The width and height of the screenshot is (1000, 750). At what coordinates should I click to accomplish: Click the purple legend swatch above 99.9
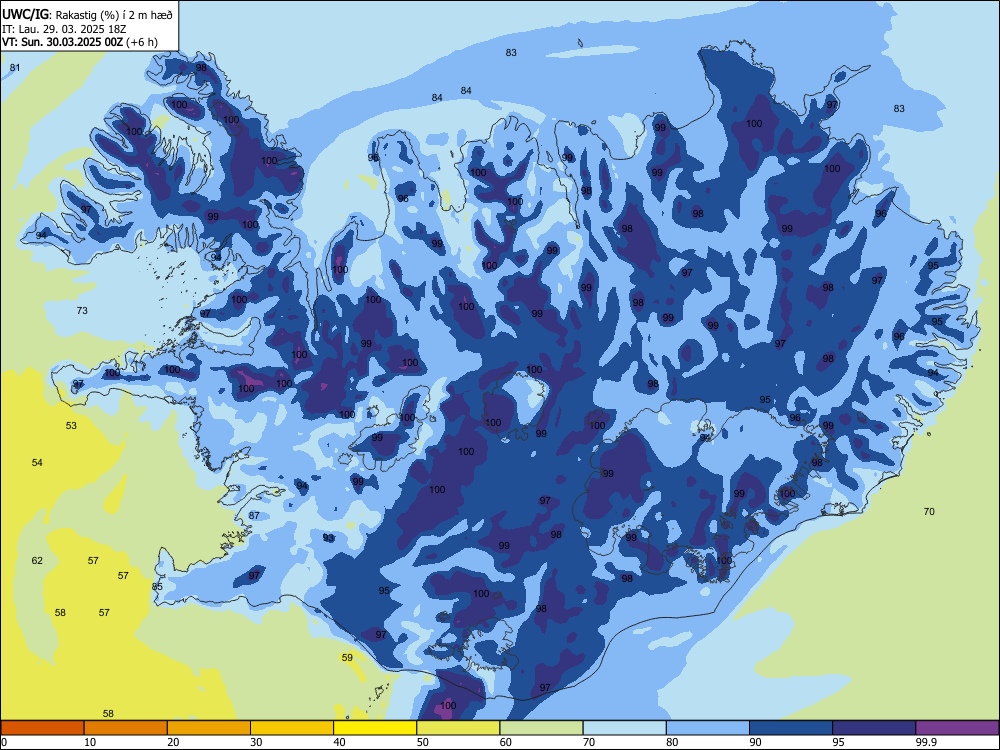957,728
